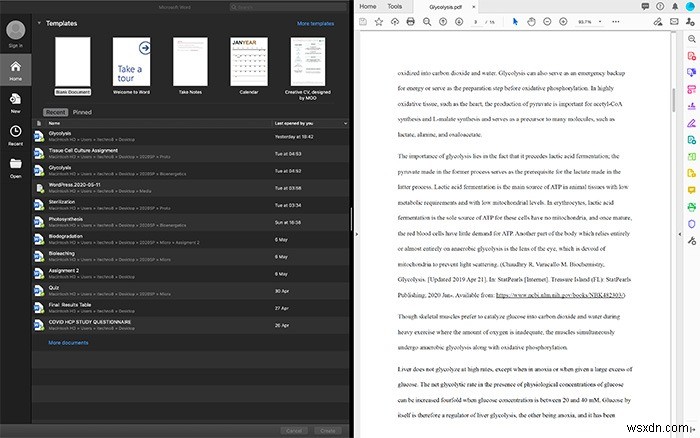Open the zoom percentage dropdown in Acrobat
Screen dimensions: 700x438
(x=600, y=21)
